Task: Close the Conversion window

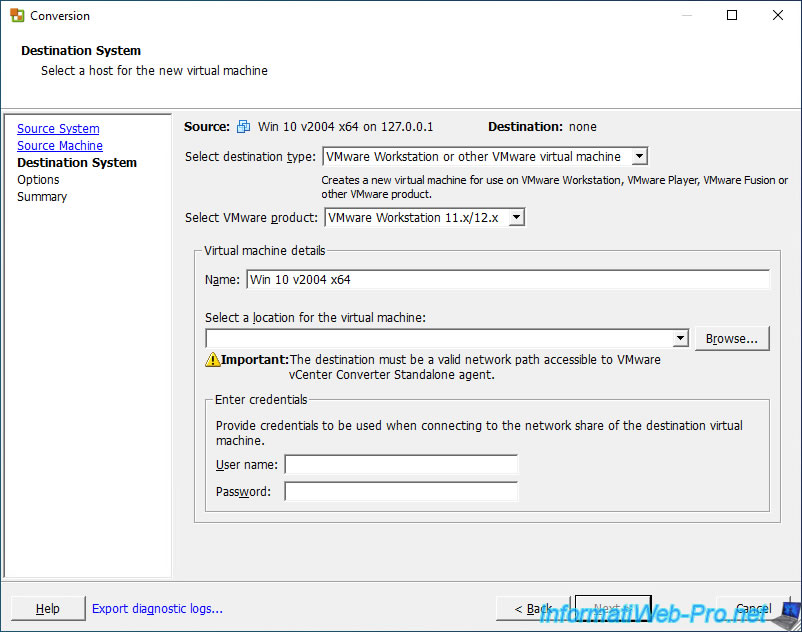Action: tap(777, 15)
